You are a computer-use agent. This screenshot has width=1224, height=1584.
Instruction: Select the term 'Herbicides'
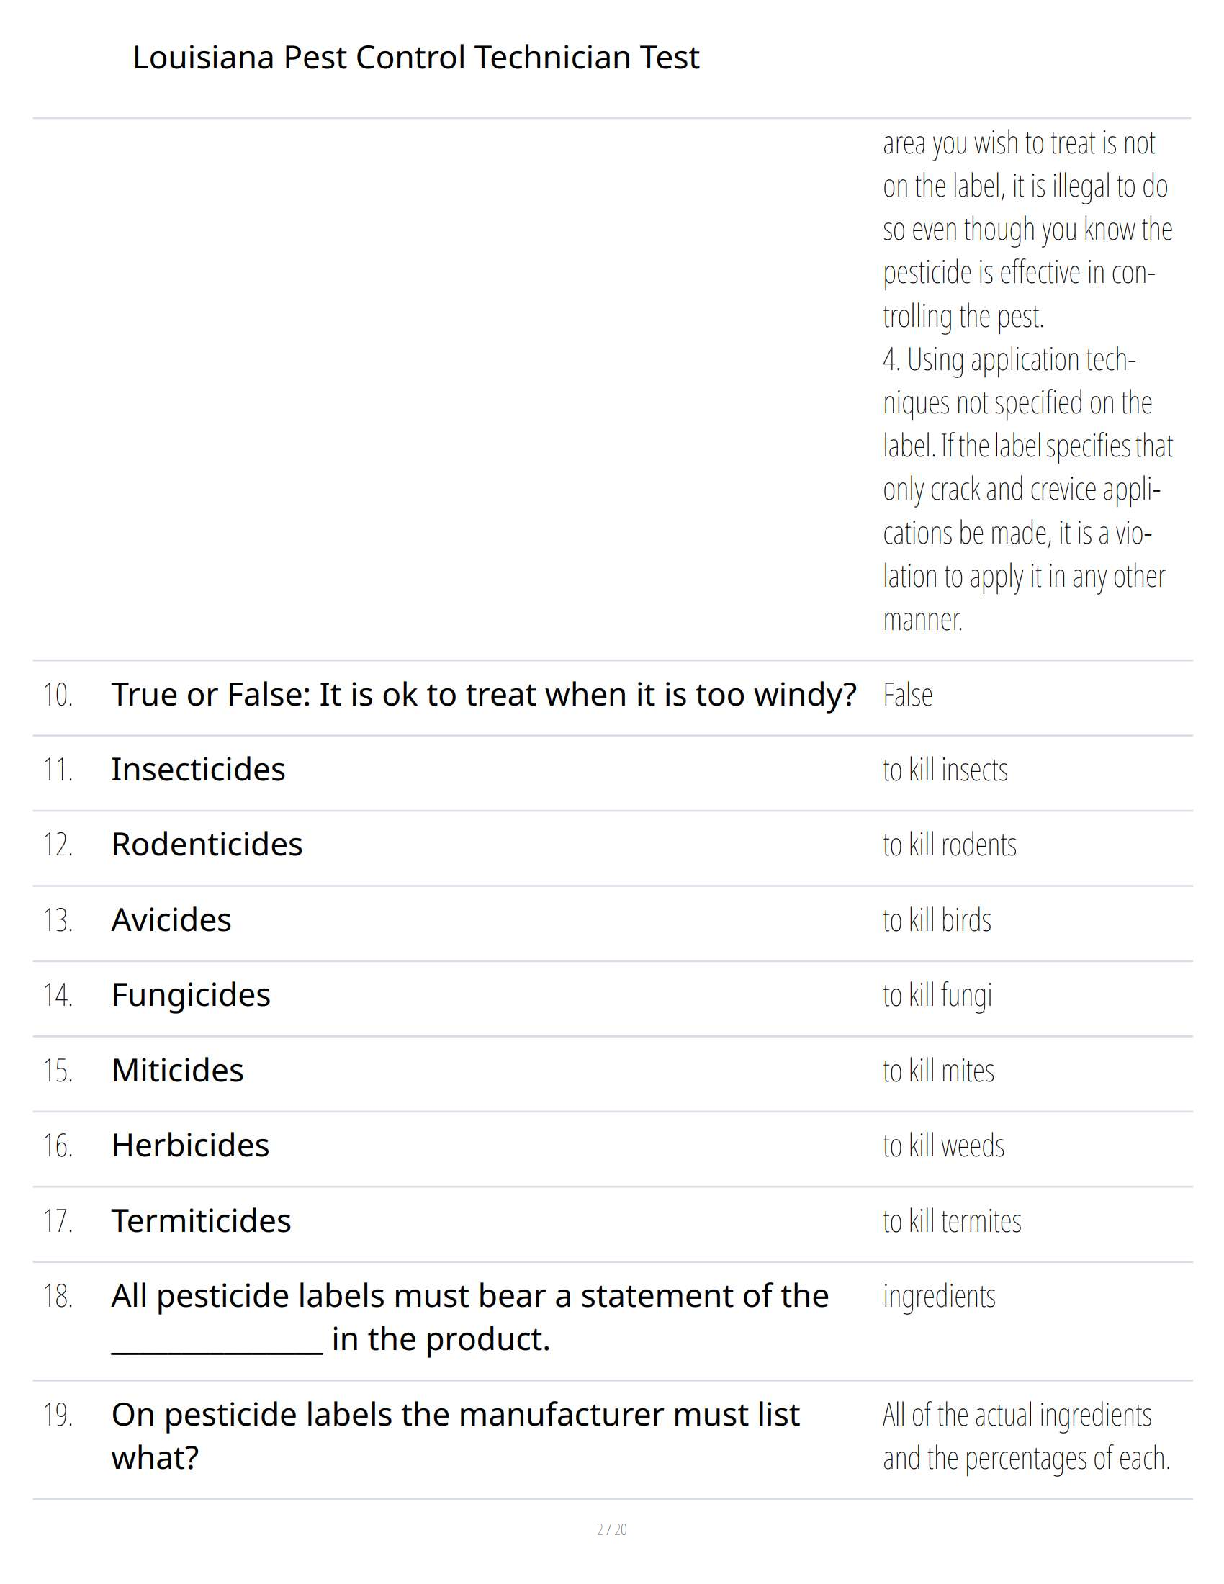(x=191, y=1145)
